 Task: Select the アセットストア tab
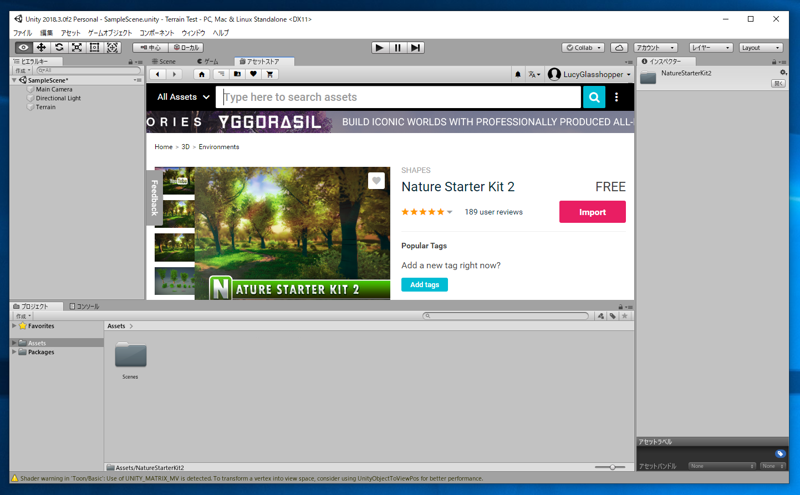tap(263, 61)
